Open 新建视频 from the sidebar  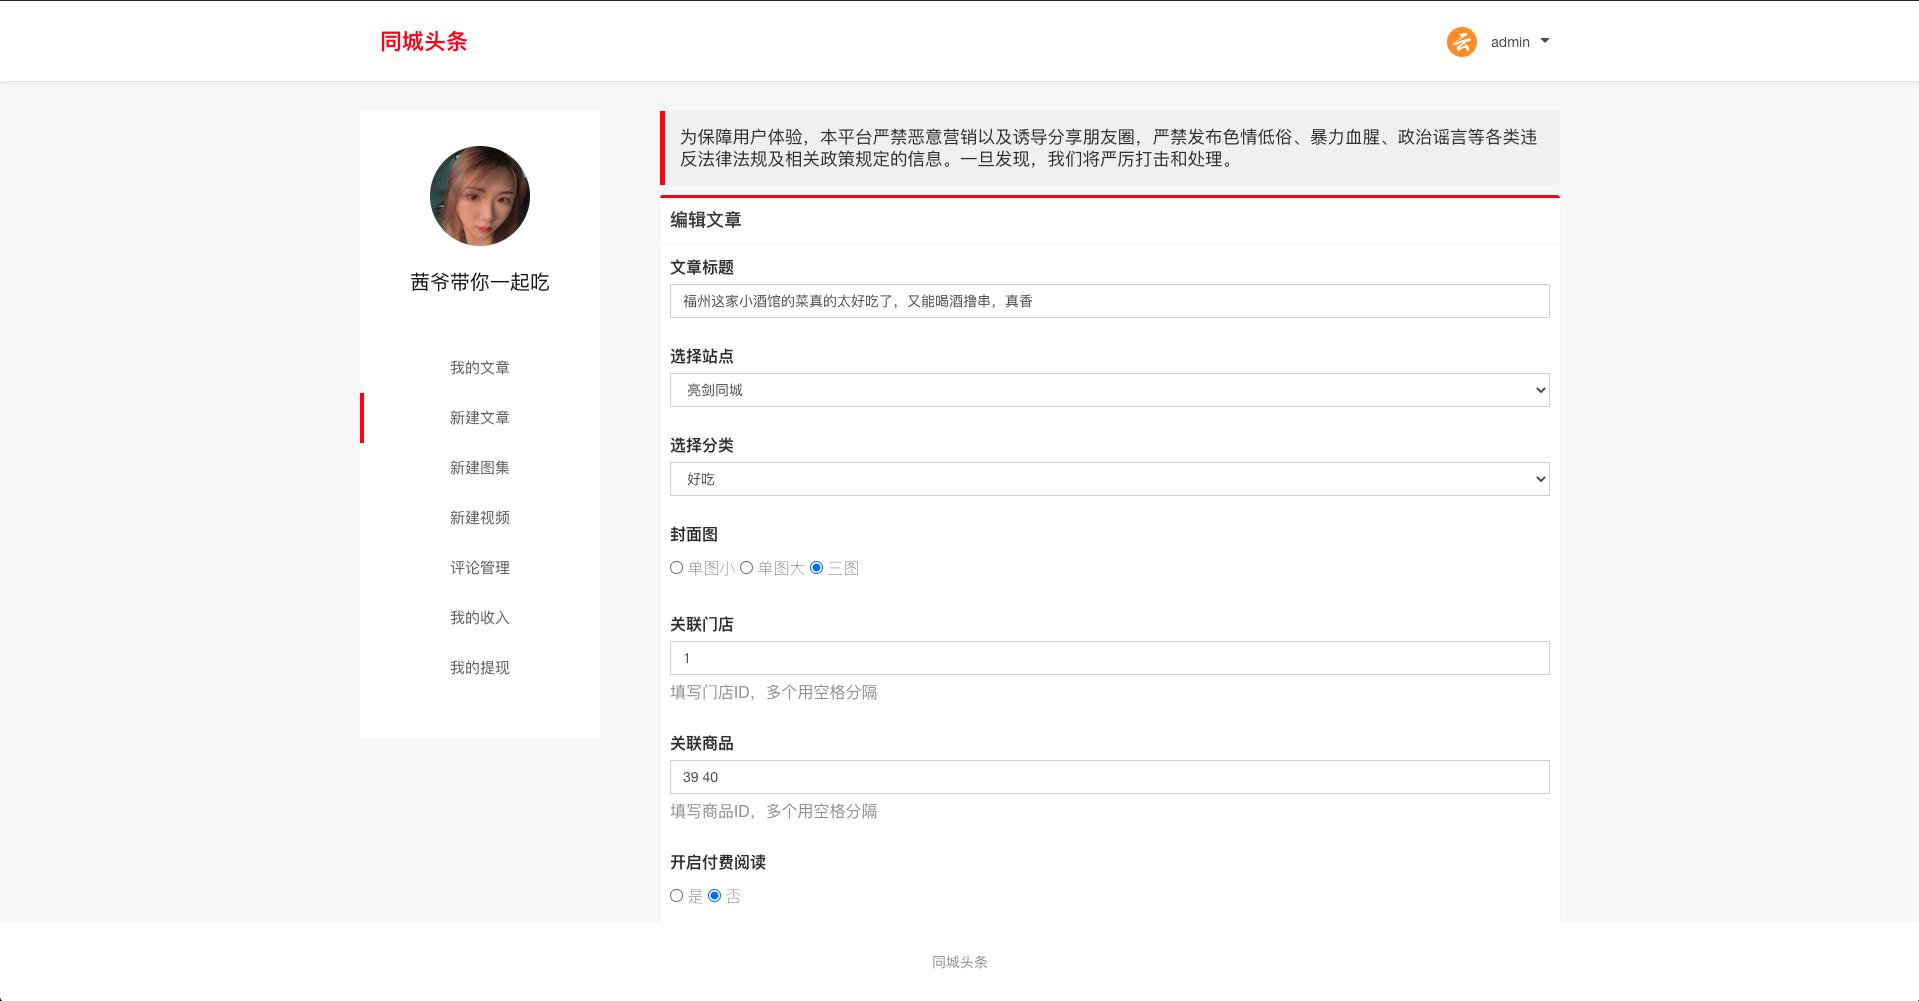click(480, 518)
